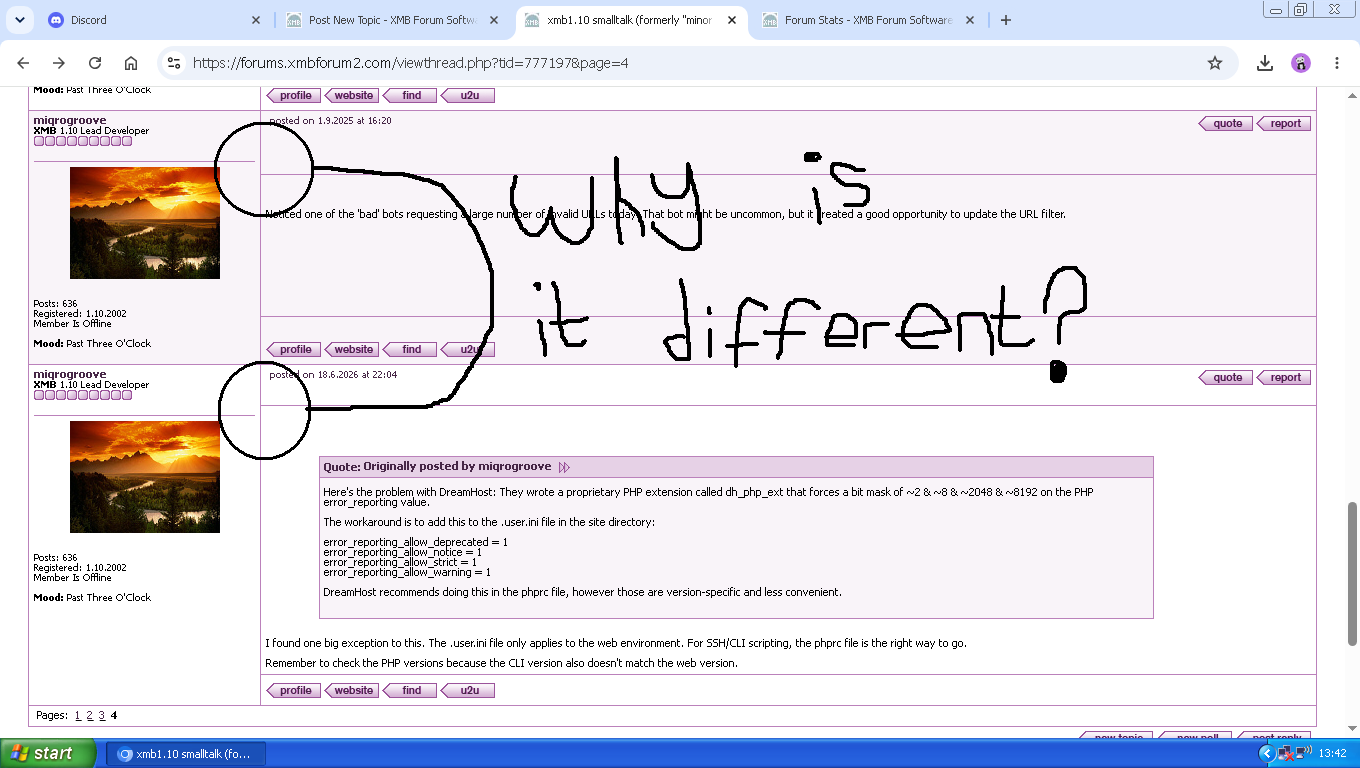Quote the post dated 18.6.2026
This screenshot has height=768, width=1360.
coord(1225,378)
